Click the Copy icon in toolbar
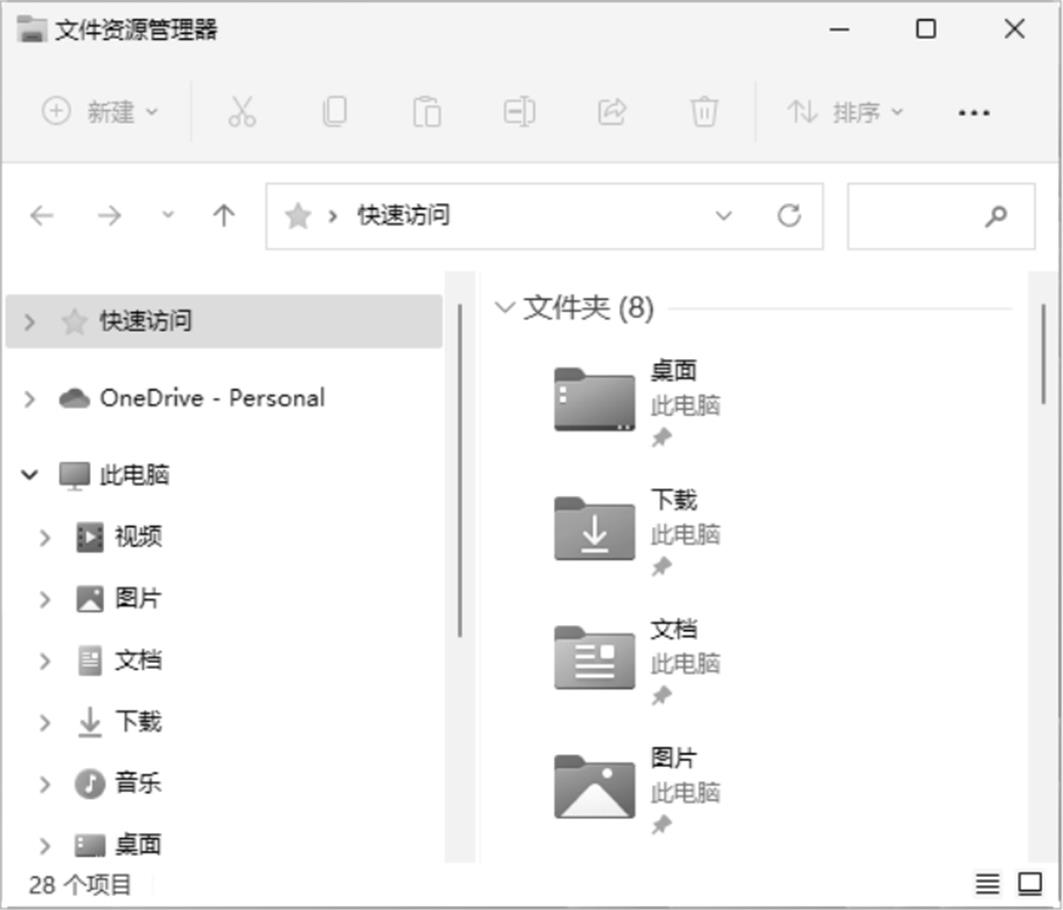The height and width of the screenshot is (910, 1063). pos(334,111)
